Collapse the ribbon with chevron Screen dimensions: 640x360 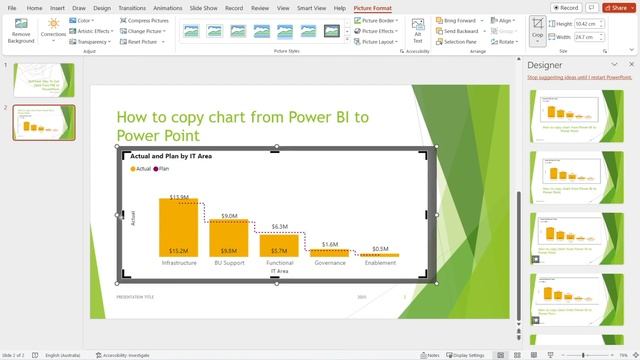632,50
